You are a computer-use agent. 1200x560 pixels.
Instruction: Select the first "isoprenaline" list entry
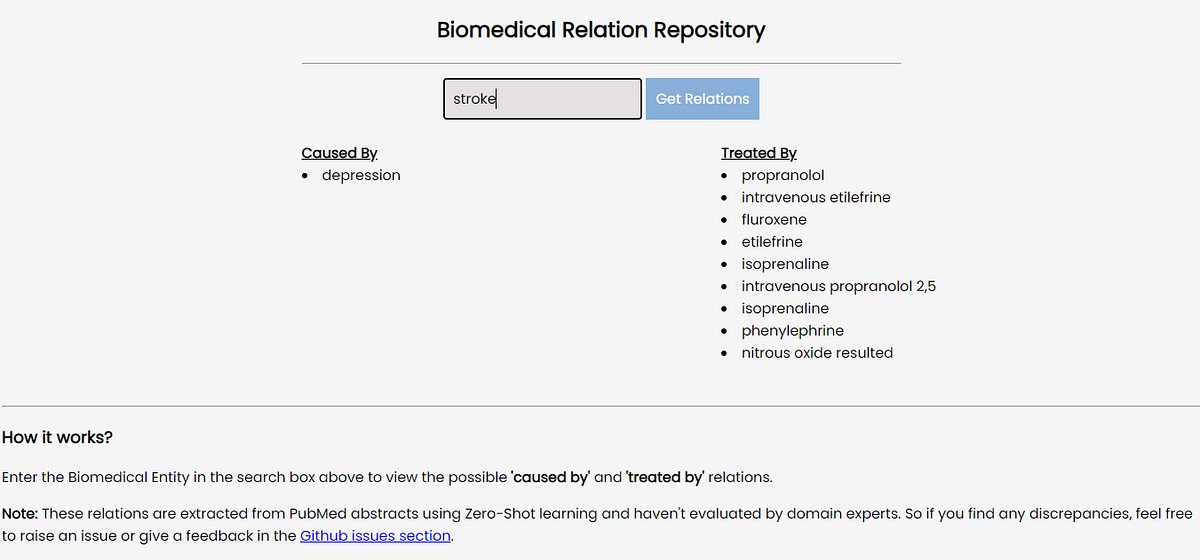pos(784,264)
